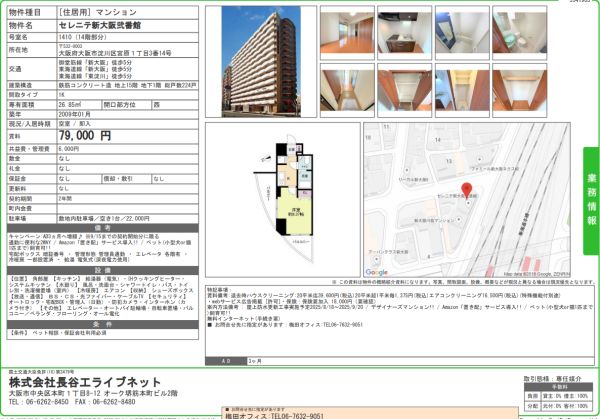Click the empty 町内会費 value cell
This screenshot has width=600, height=419.
point(128,209)
